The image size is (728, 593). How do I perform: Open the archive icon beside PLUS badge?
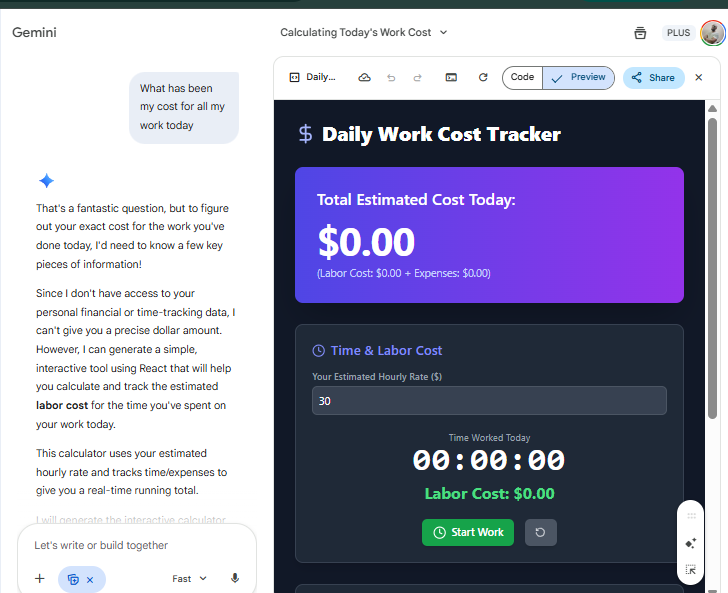pyautogui.click(x=640, y=33)
